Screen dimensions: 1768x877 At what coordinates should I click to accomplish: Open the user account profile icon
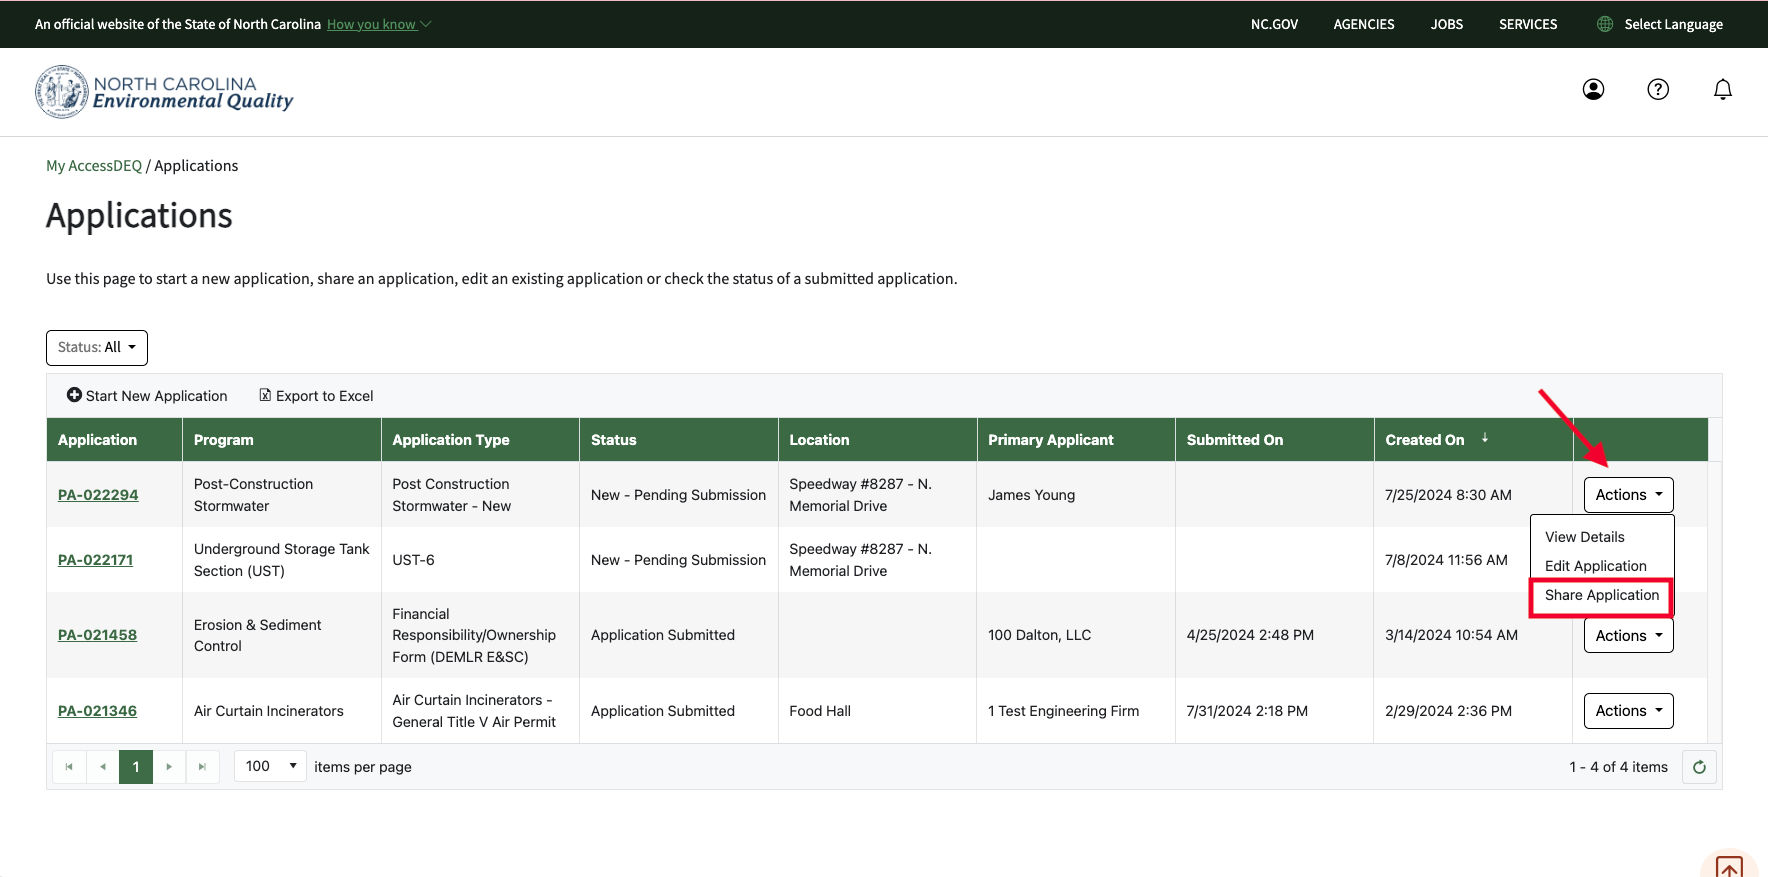pos(1593,90)
